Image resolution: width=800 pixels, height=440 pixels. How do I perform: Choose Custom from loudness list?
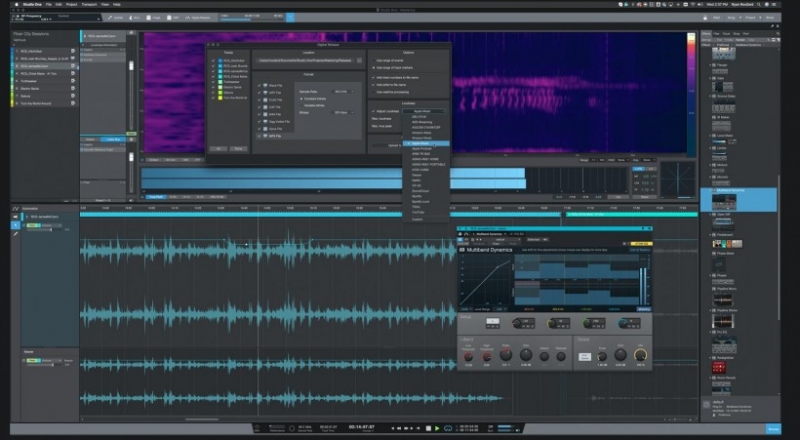coord(417,219)
